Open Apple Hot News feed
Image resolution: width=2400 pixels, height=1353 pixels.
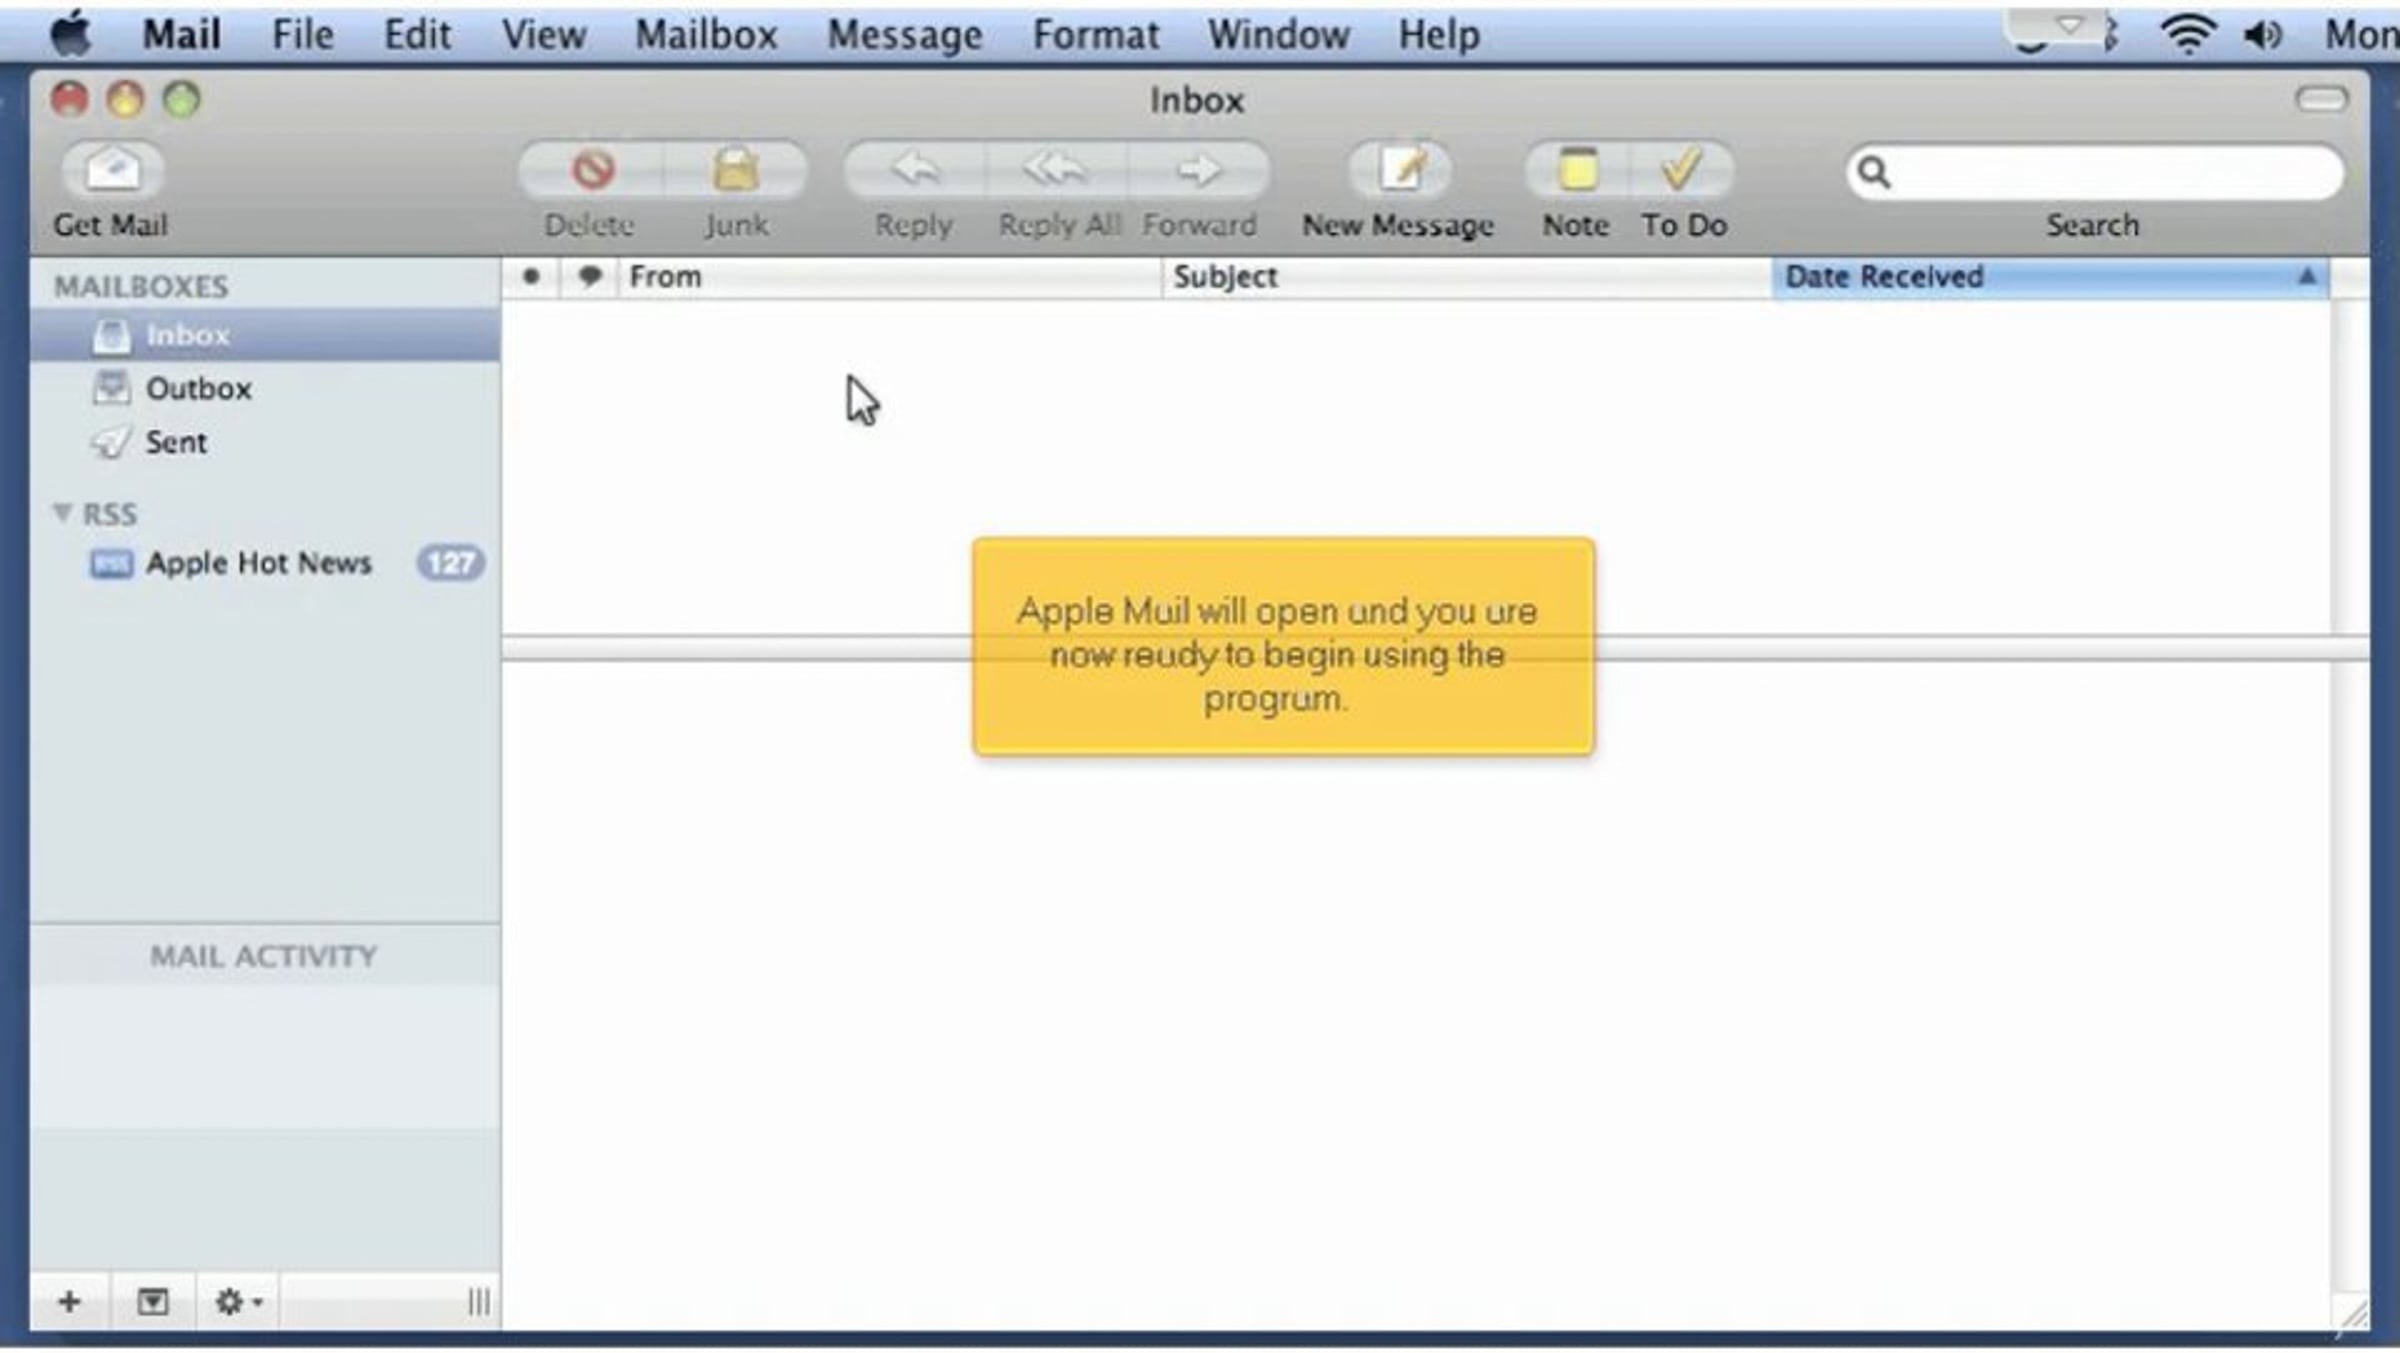tap(258, 563)
